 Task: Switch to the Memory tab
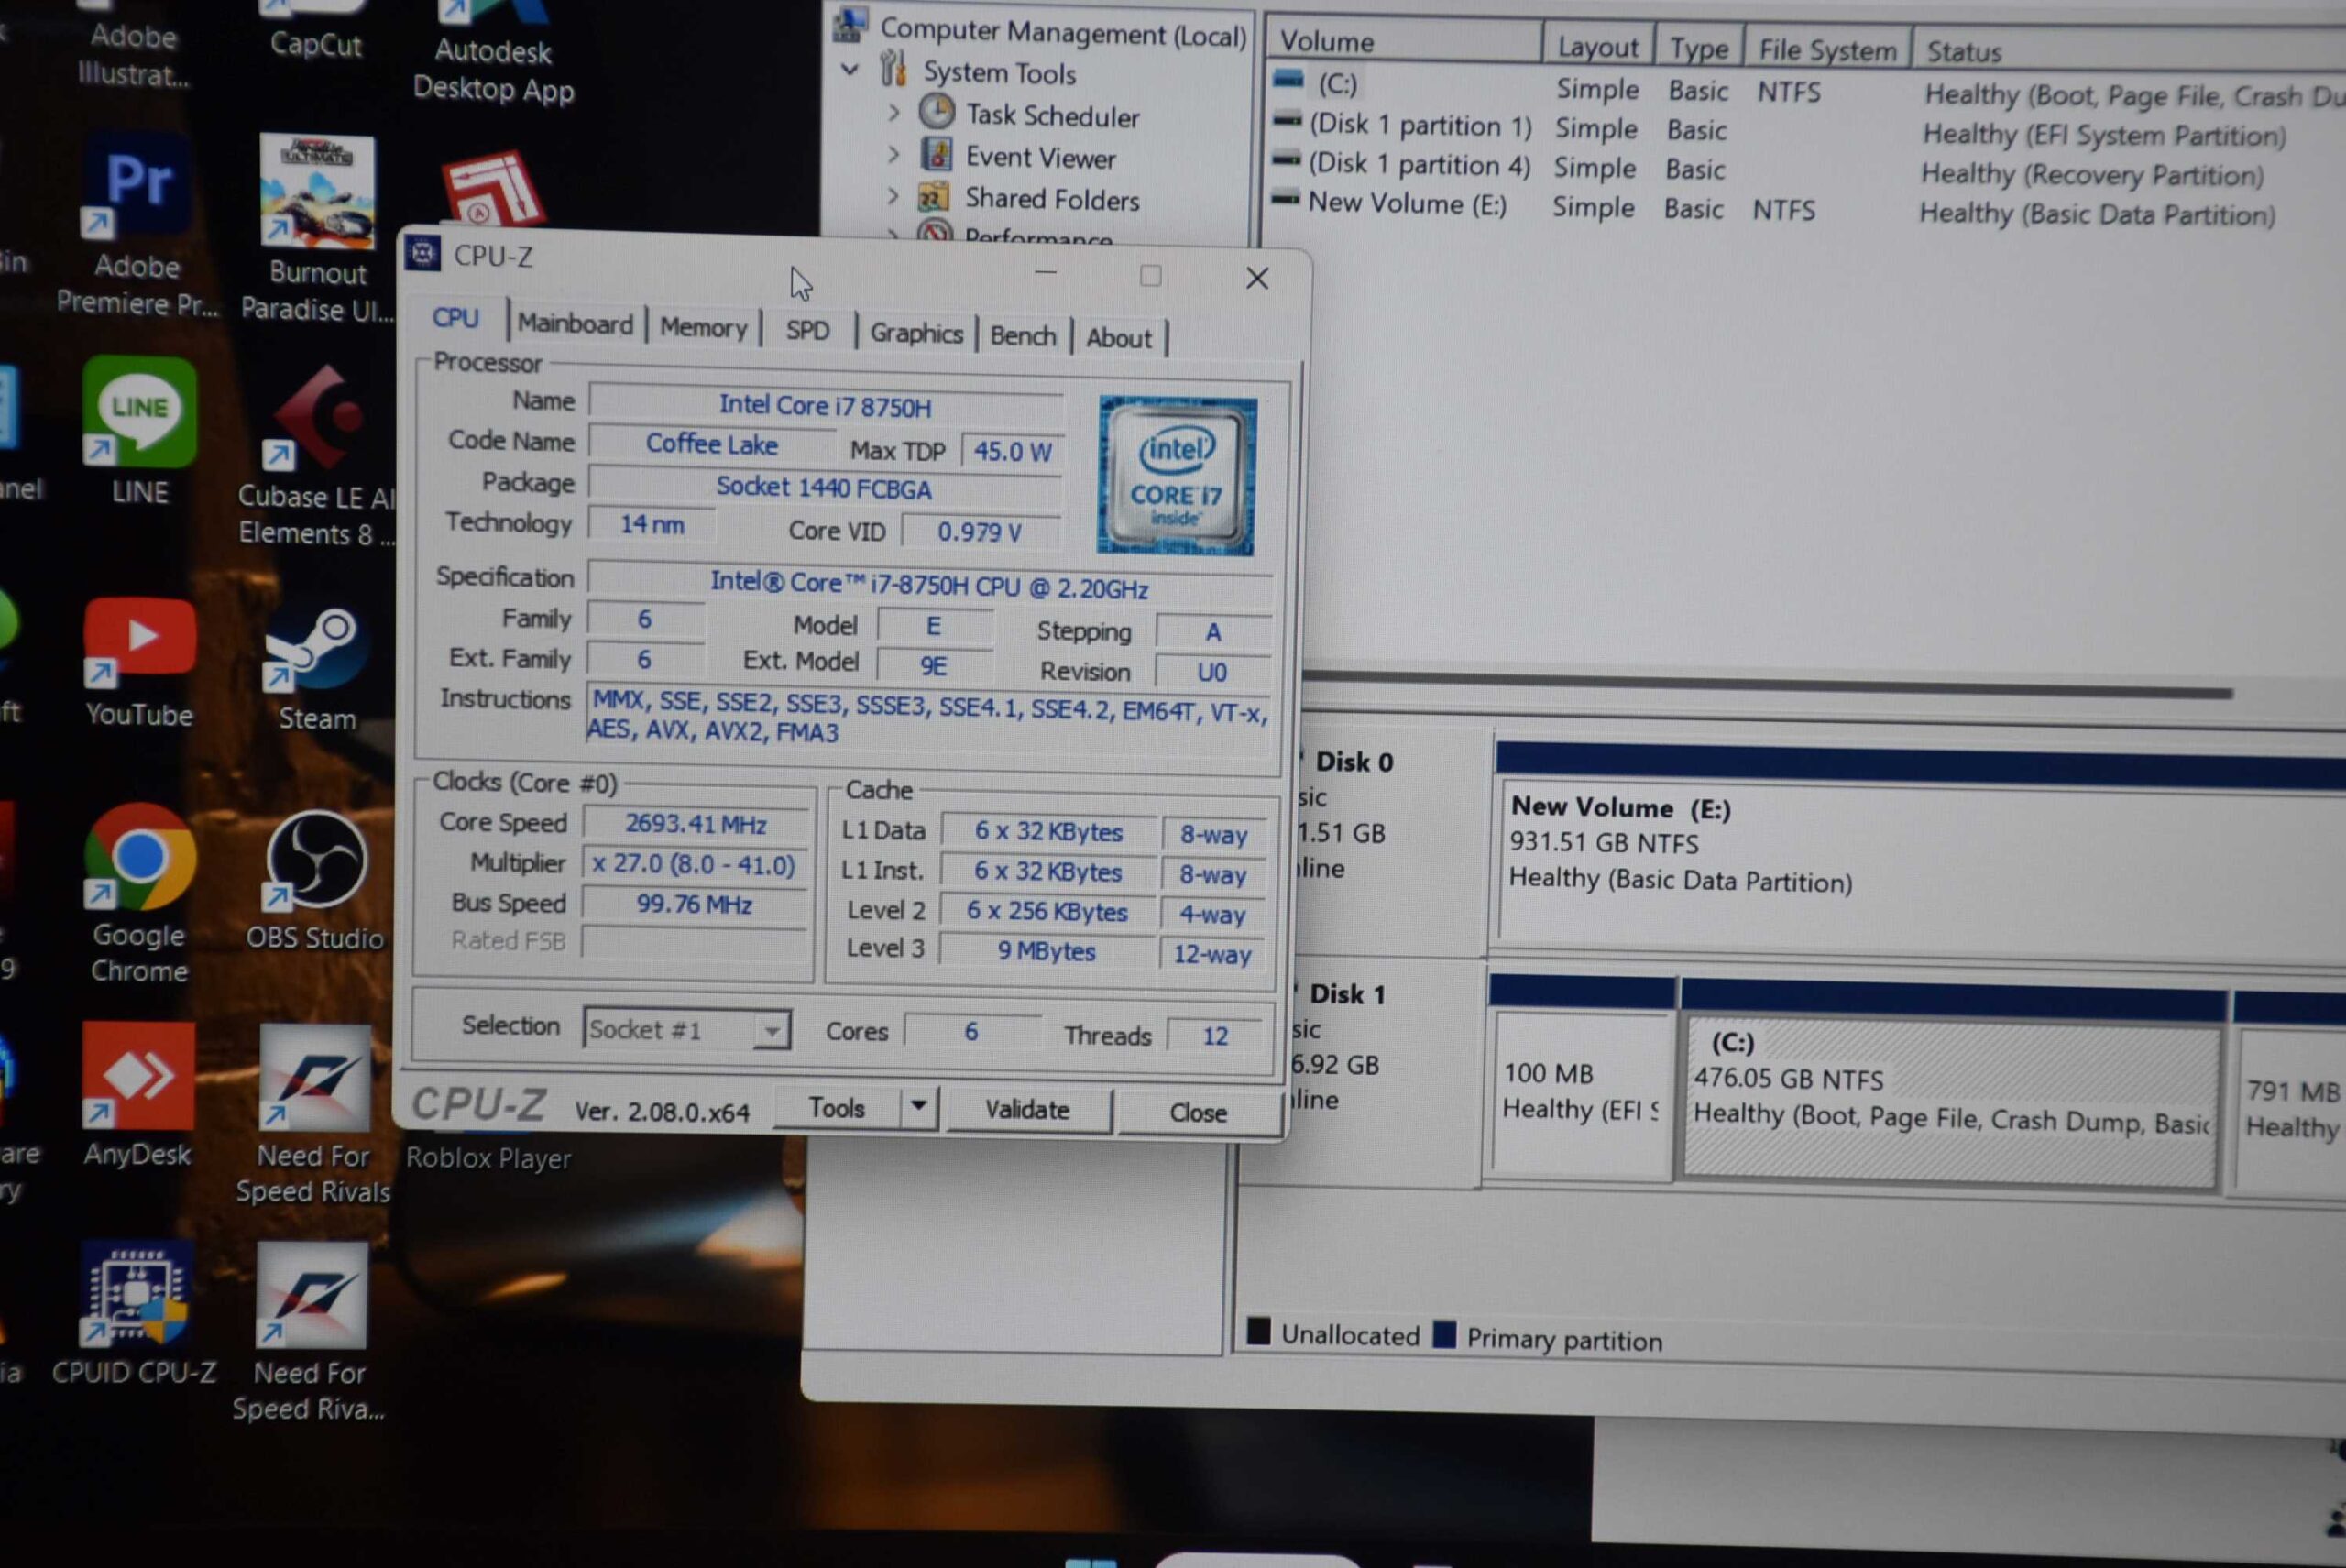703,328
